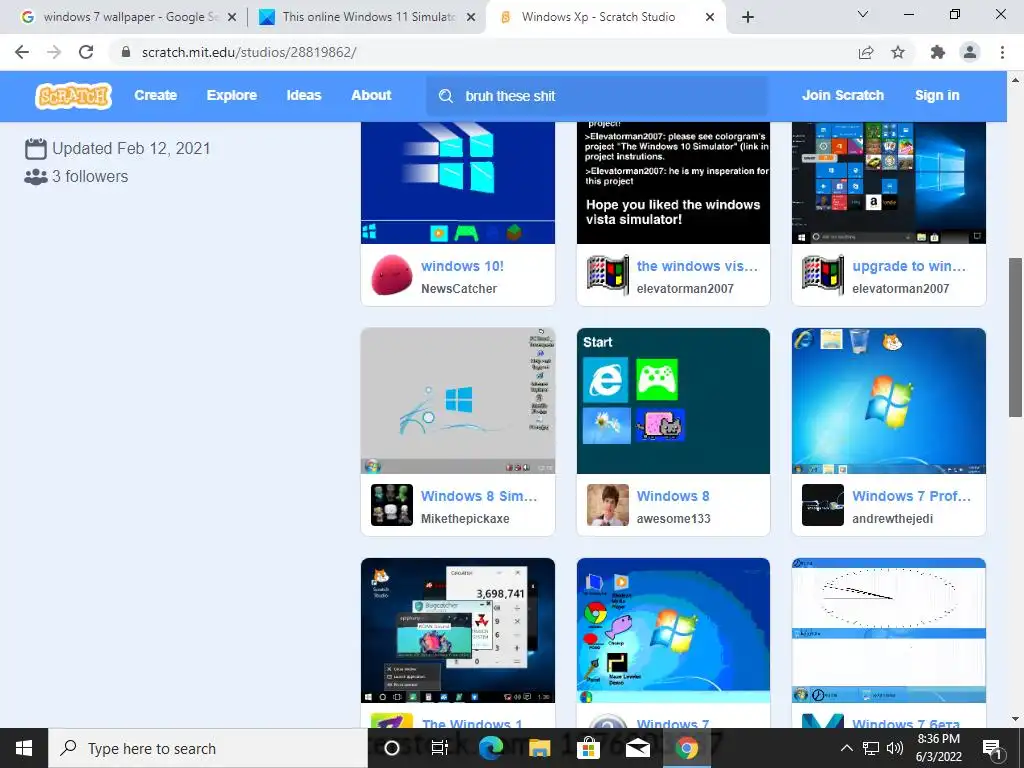Close the windows 7 wallpaper tab
The height and width of the screenshot is (768, 1024).
[x=232, y=17]
